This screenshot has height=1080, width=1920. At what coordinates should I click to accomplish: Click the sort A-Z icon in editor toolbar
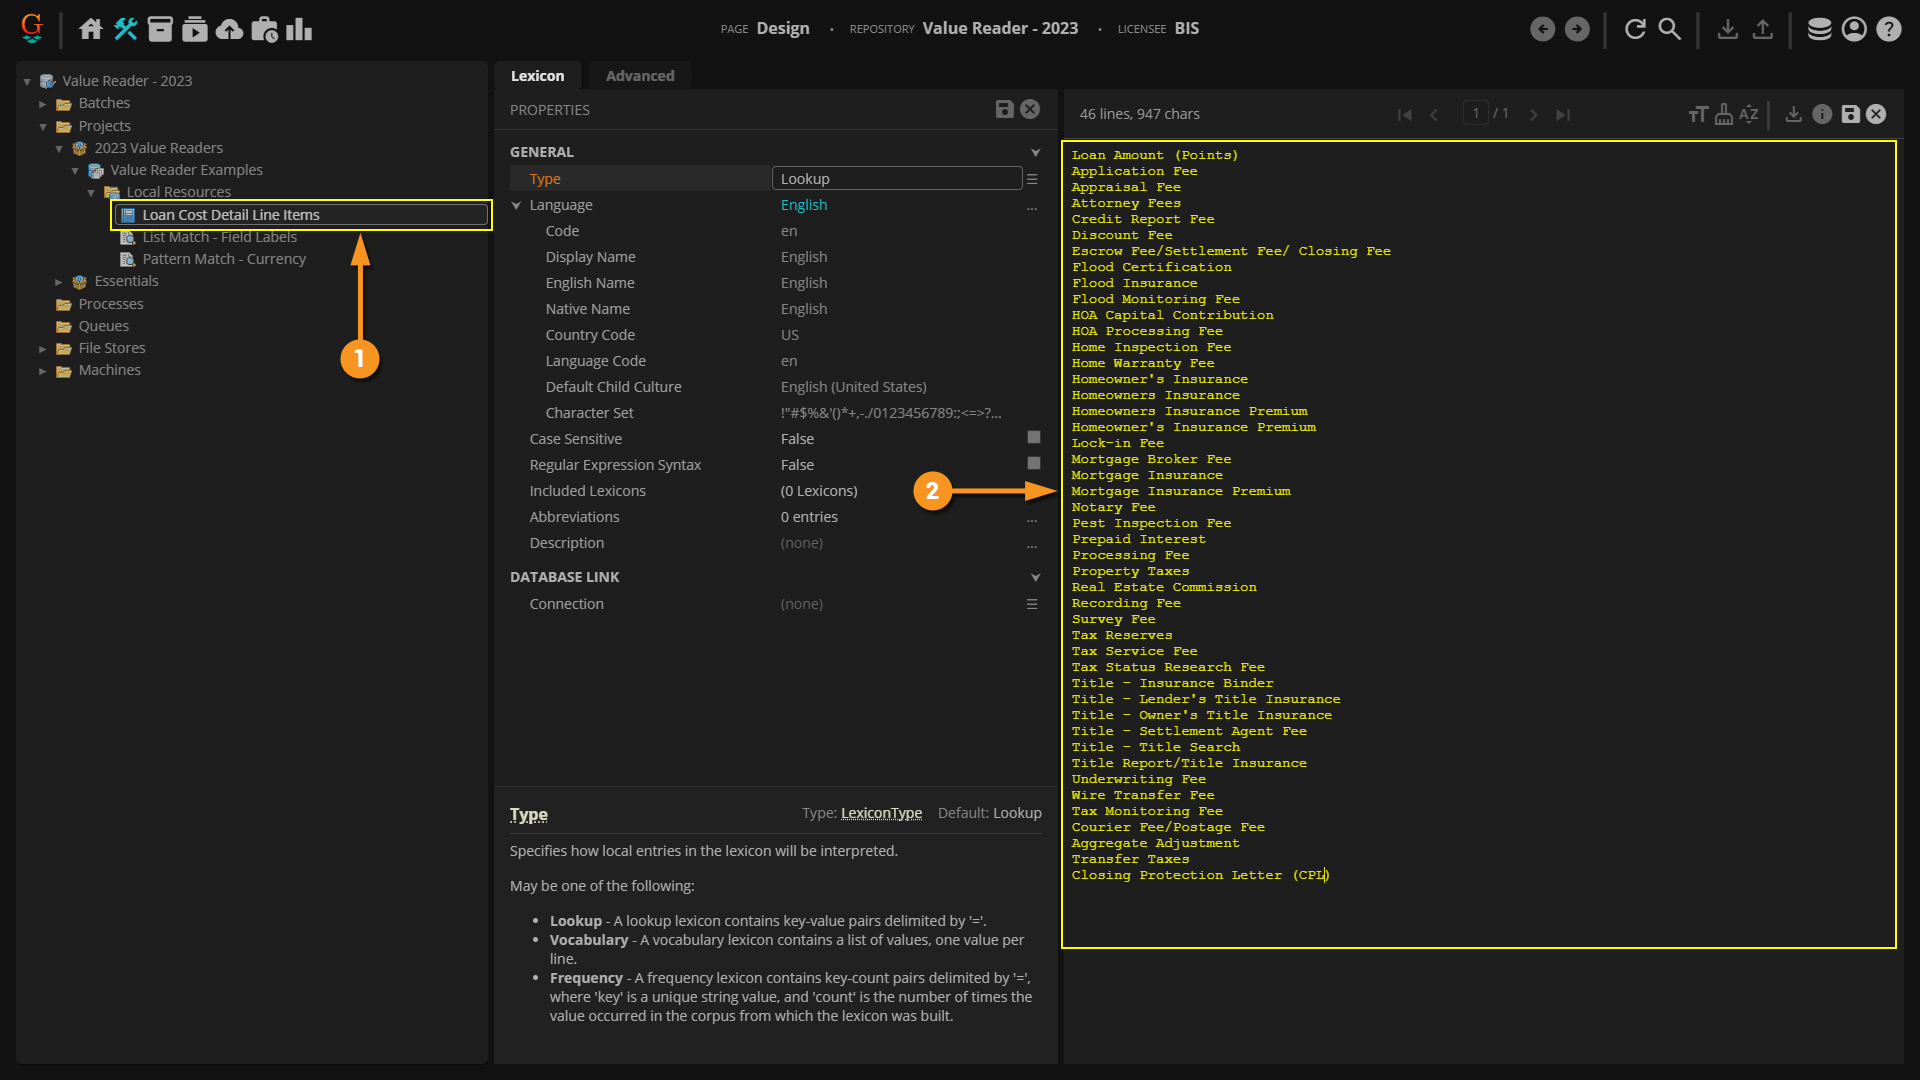coord(1749,114)
